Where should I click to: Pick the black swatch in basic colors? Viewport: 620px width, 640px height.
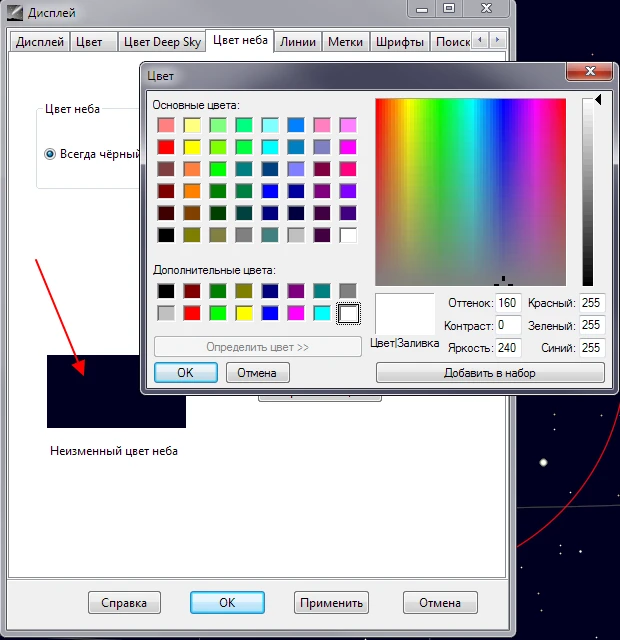coord(166,236)
